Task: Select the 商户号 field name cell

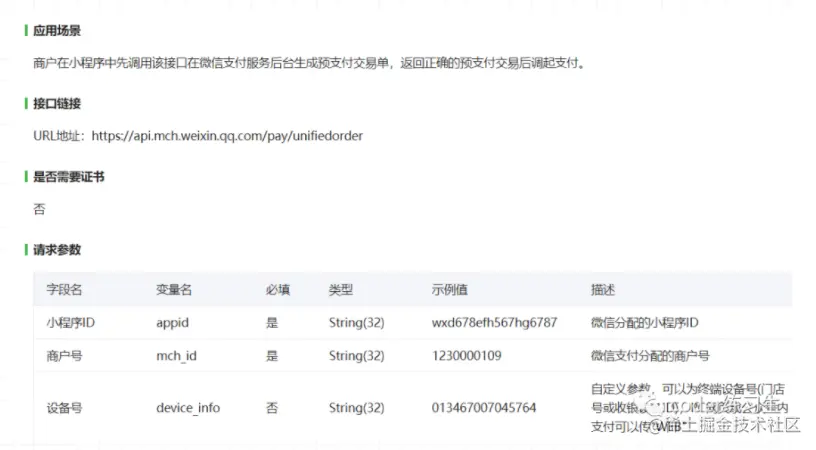Action: tap(65, 356)
